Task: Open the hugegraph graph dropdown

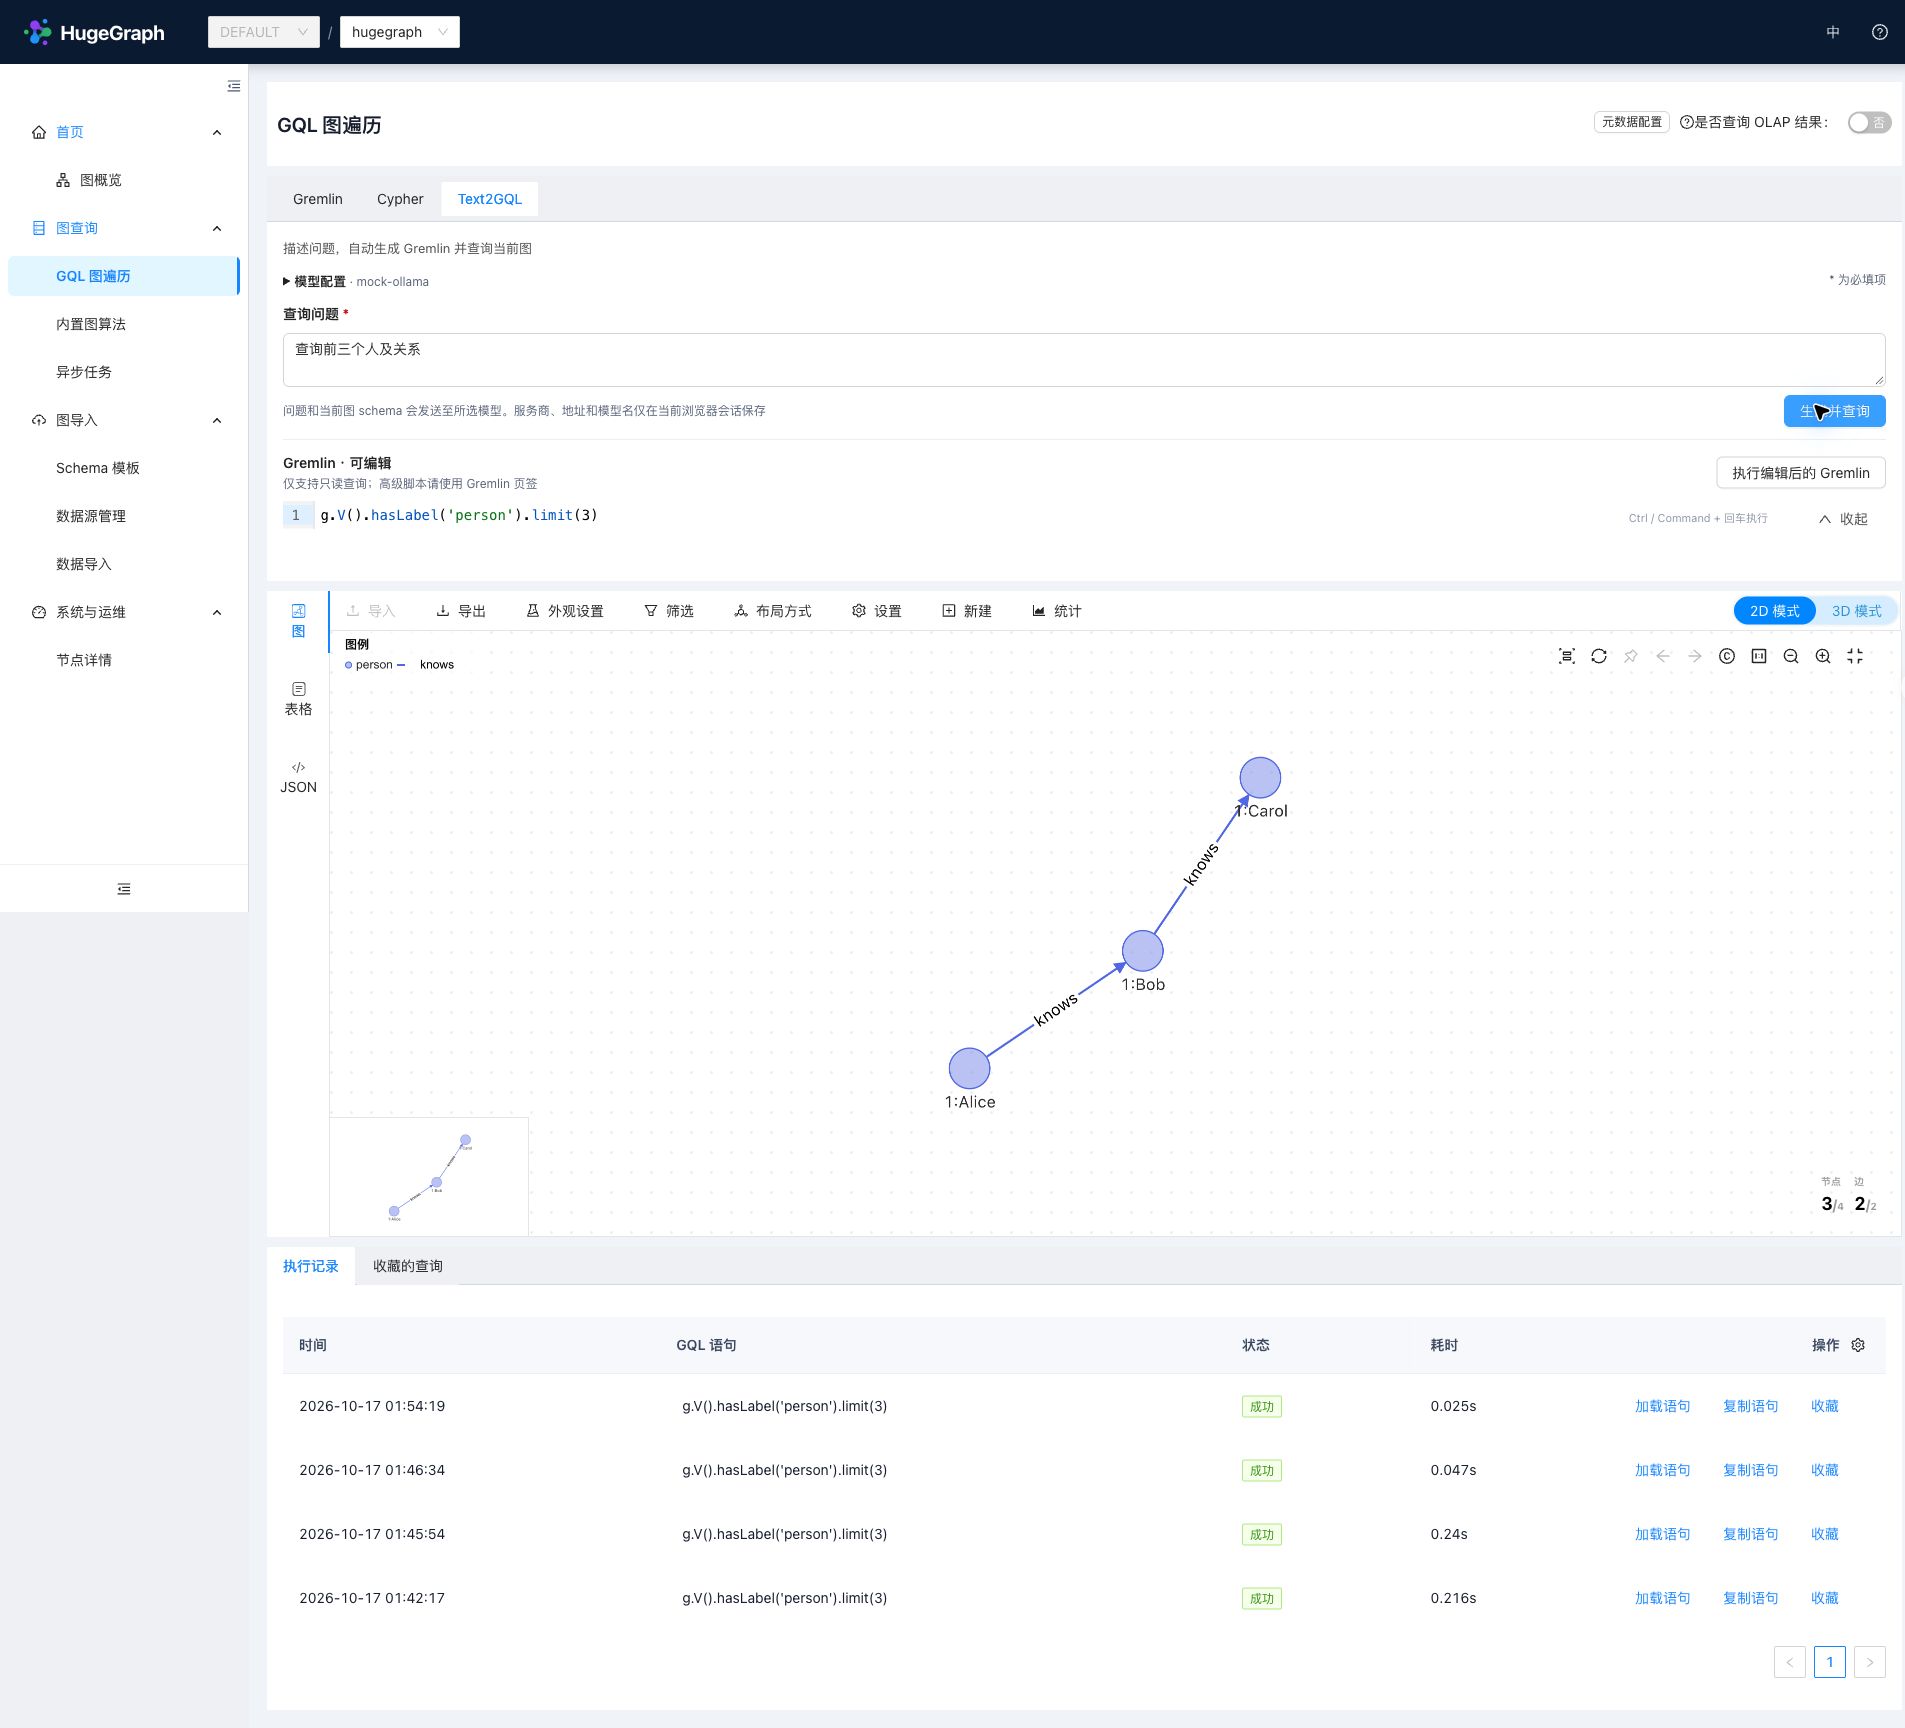Action: pos(400,32)
